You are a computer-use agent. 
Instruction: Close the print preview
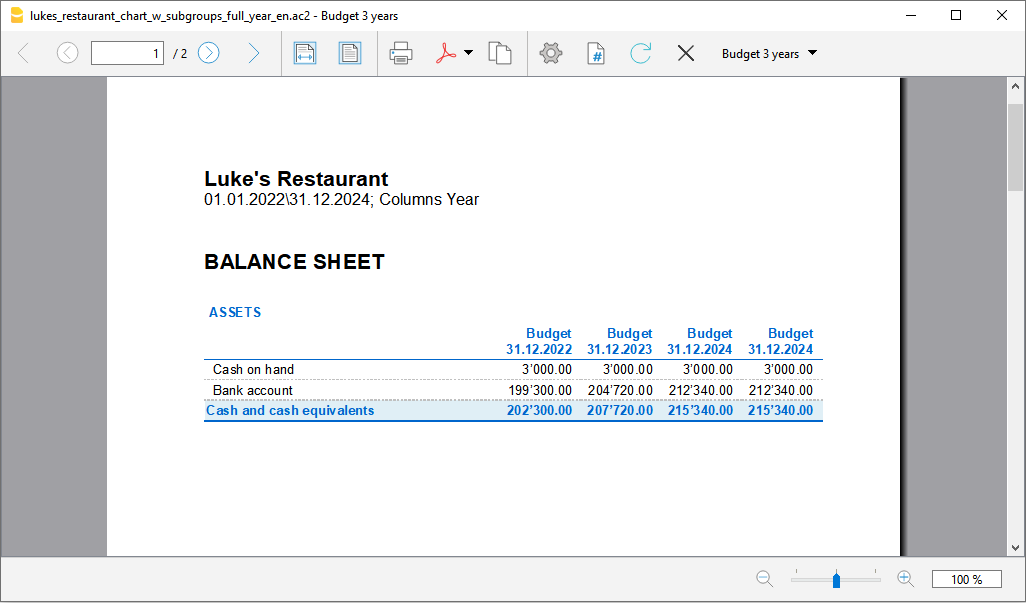click(686, 53)
